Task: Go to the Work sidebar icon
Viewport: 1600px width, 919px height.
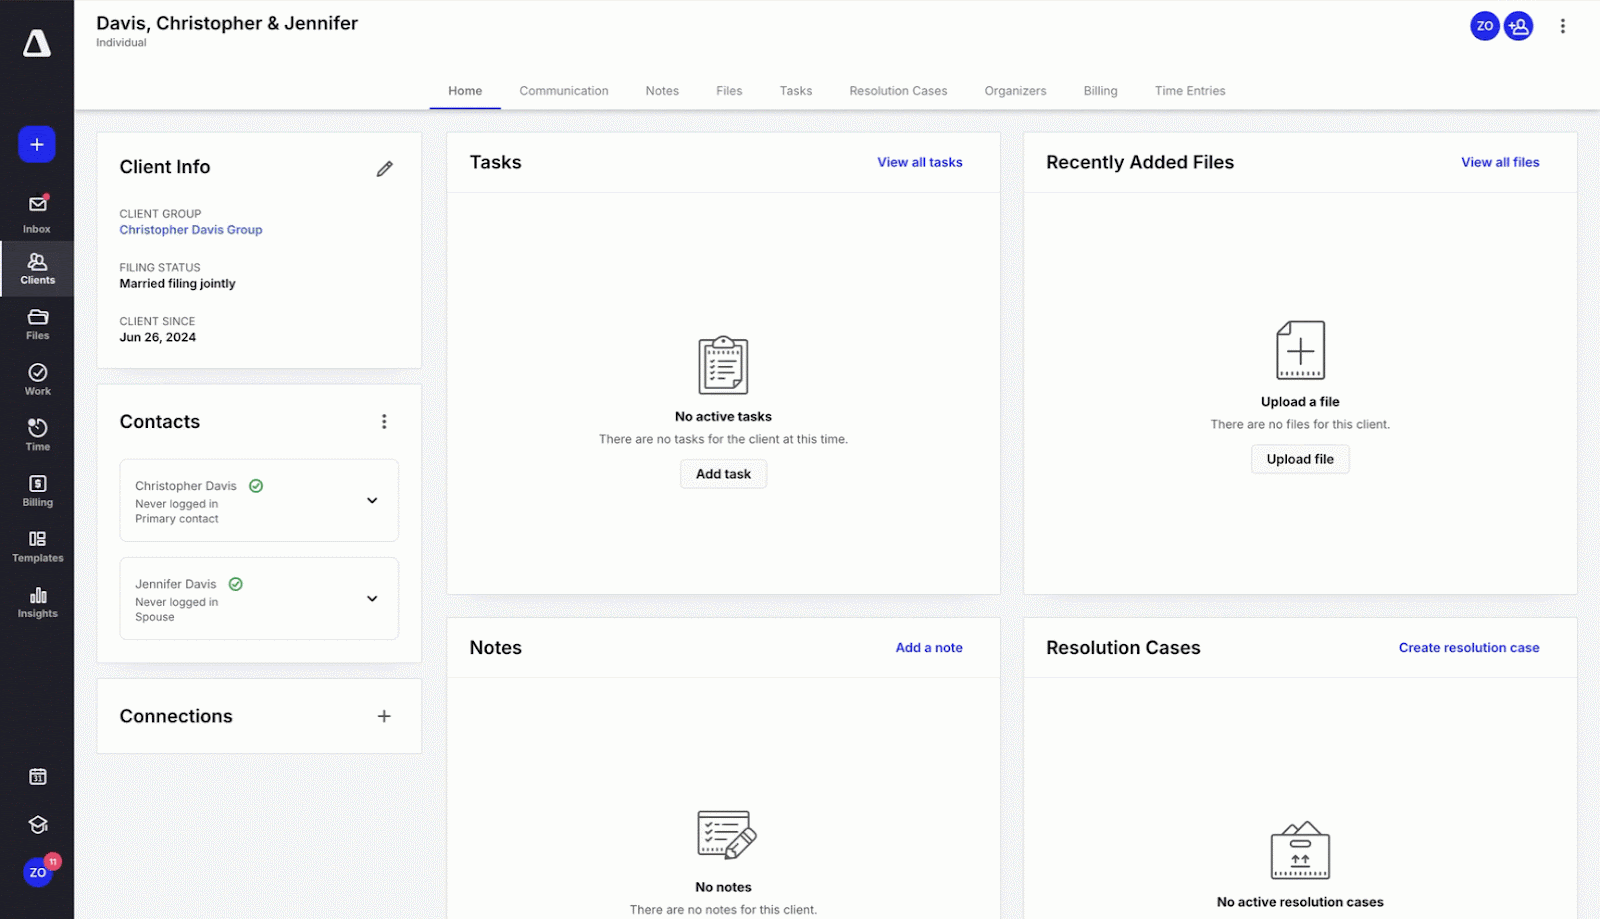Action: [37, 379]
